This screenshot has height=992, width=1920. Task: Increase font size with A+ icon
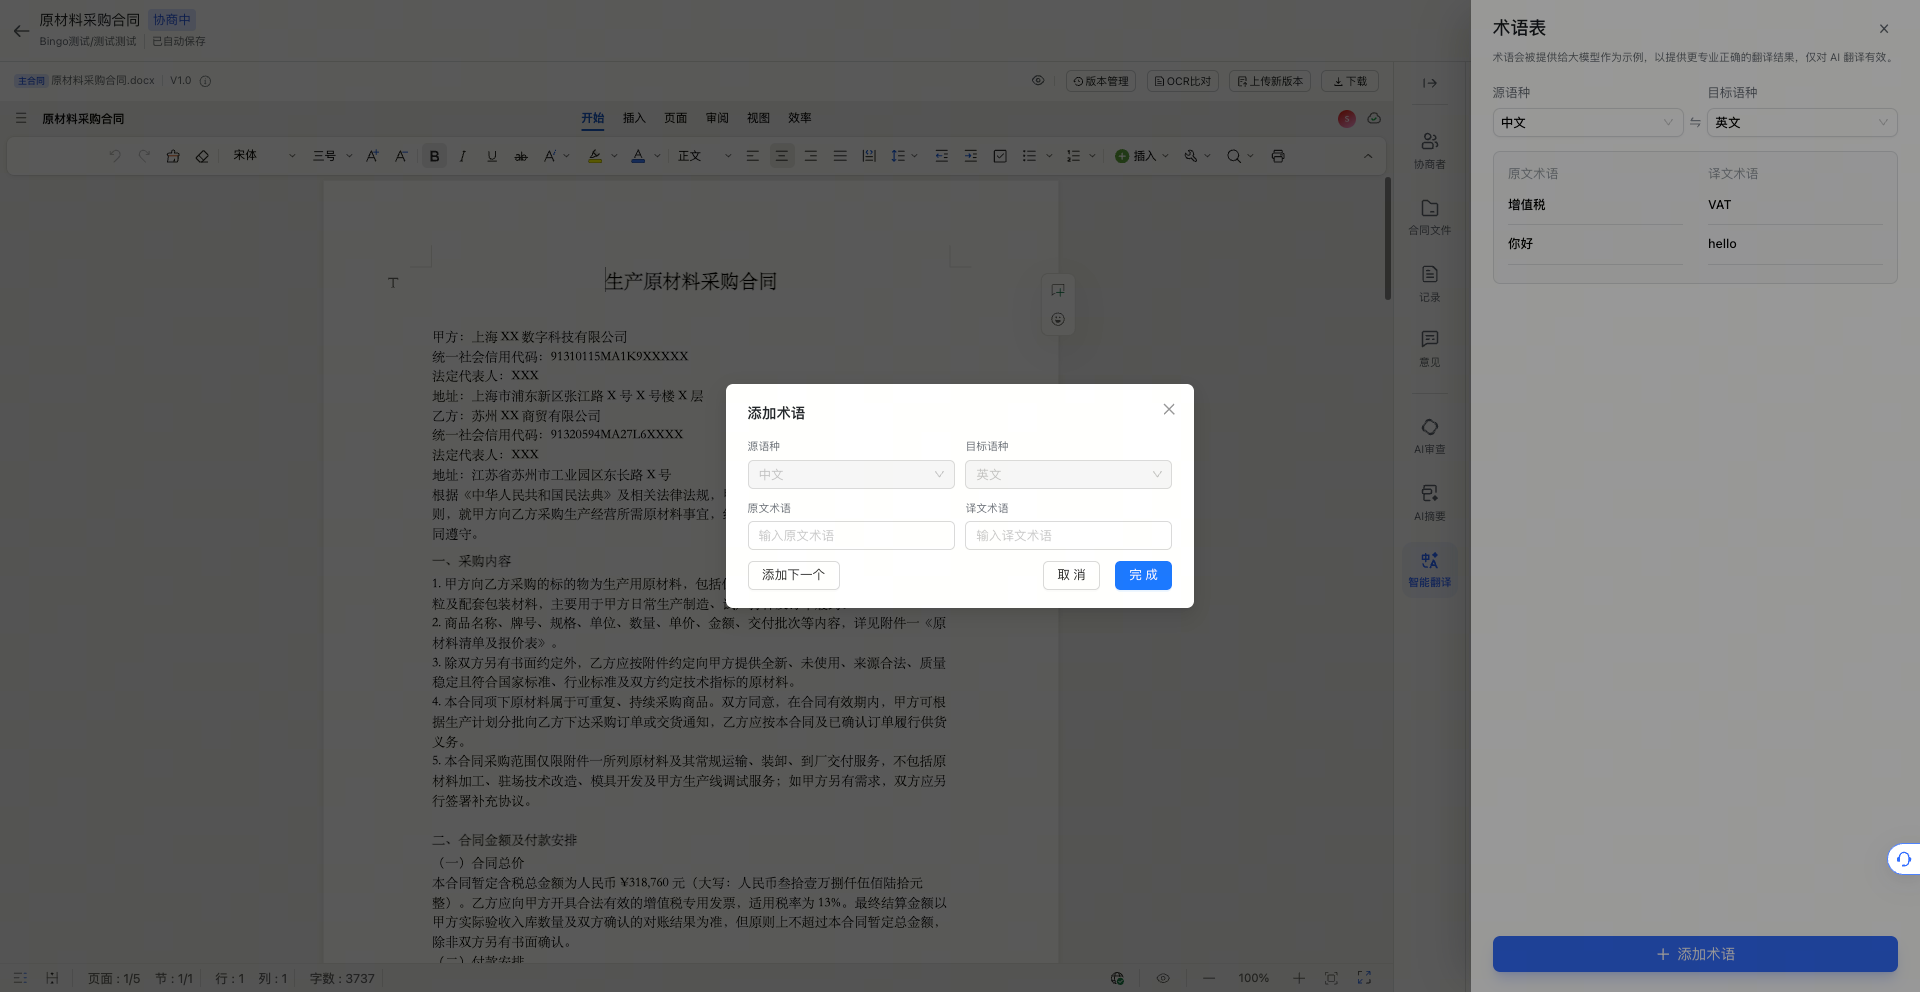coord(372,156)
